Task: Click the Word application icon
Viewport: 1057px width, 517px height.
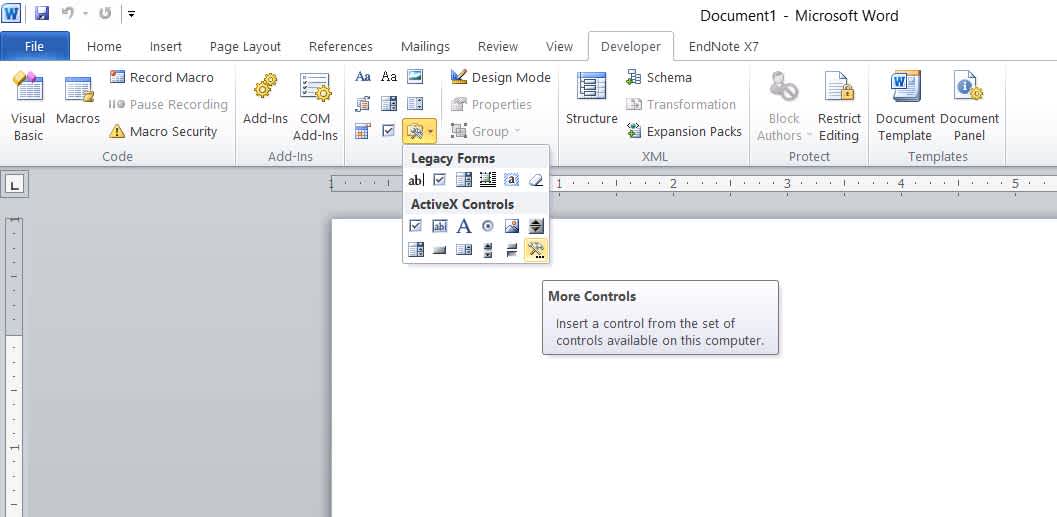Action: point(11,13)
